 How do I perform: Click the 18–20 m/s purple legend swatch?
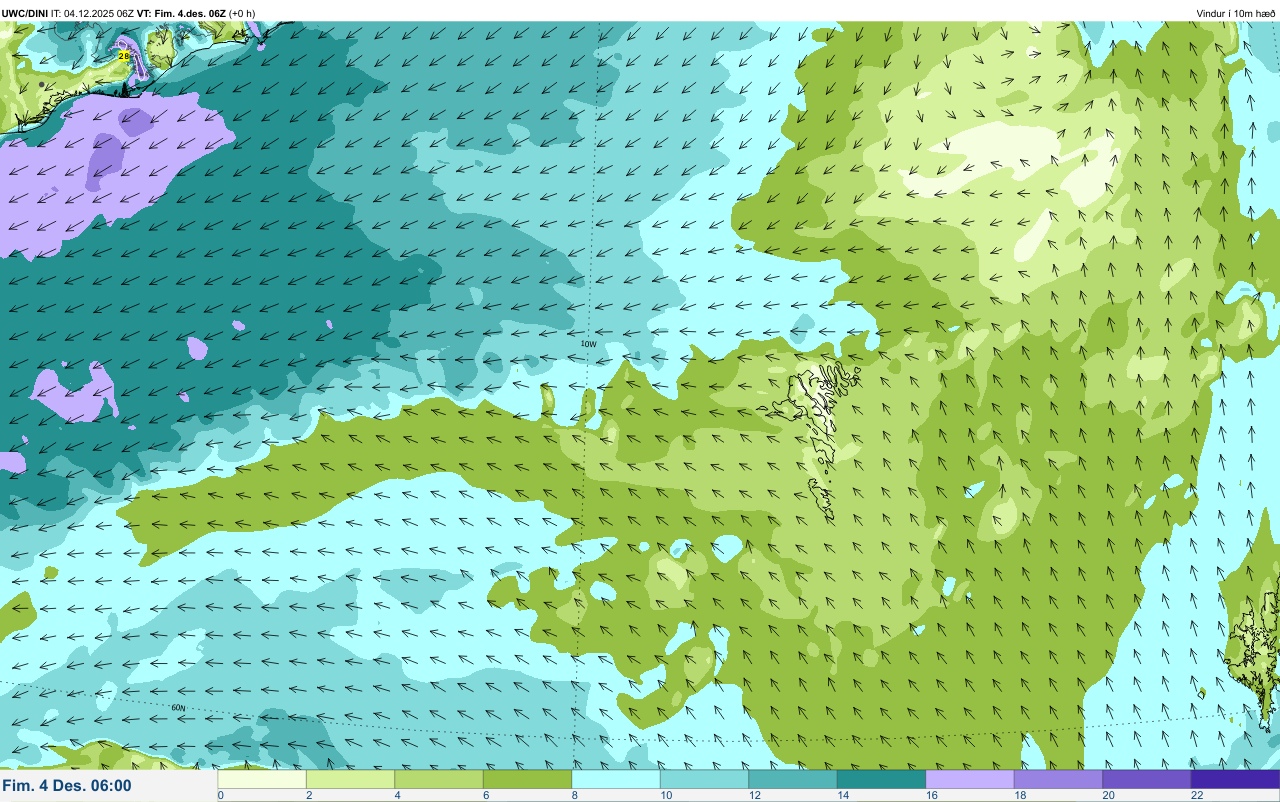click(x=1058, y=779)
